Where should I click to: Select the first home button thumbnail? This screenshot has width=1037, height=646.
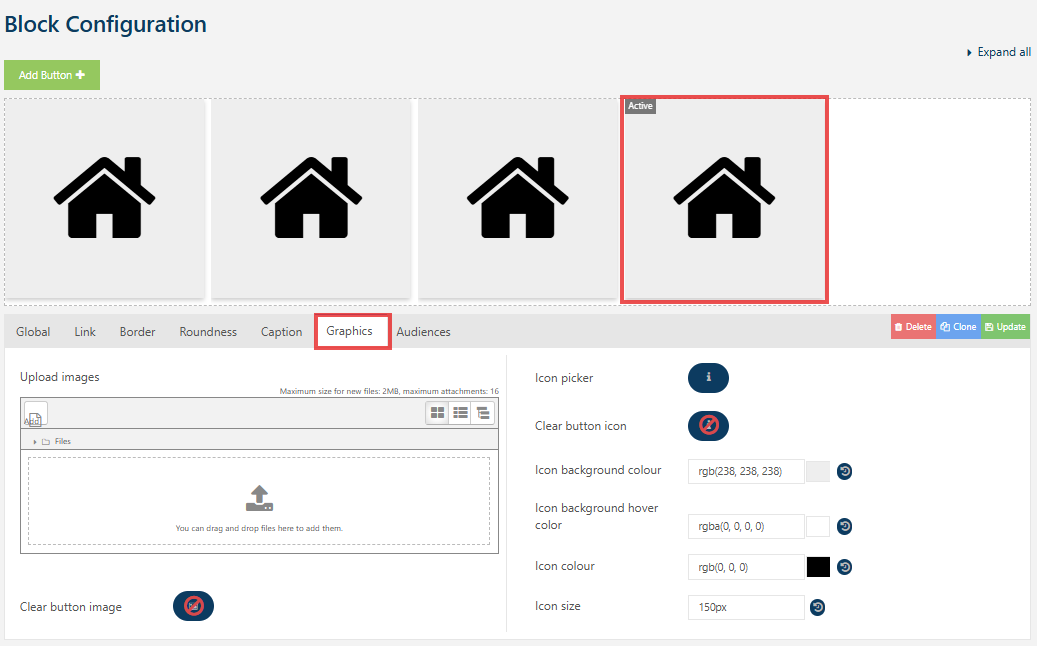click(x=105, y=198)
